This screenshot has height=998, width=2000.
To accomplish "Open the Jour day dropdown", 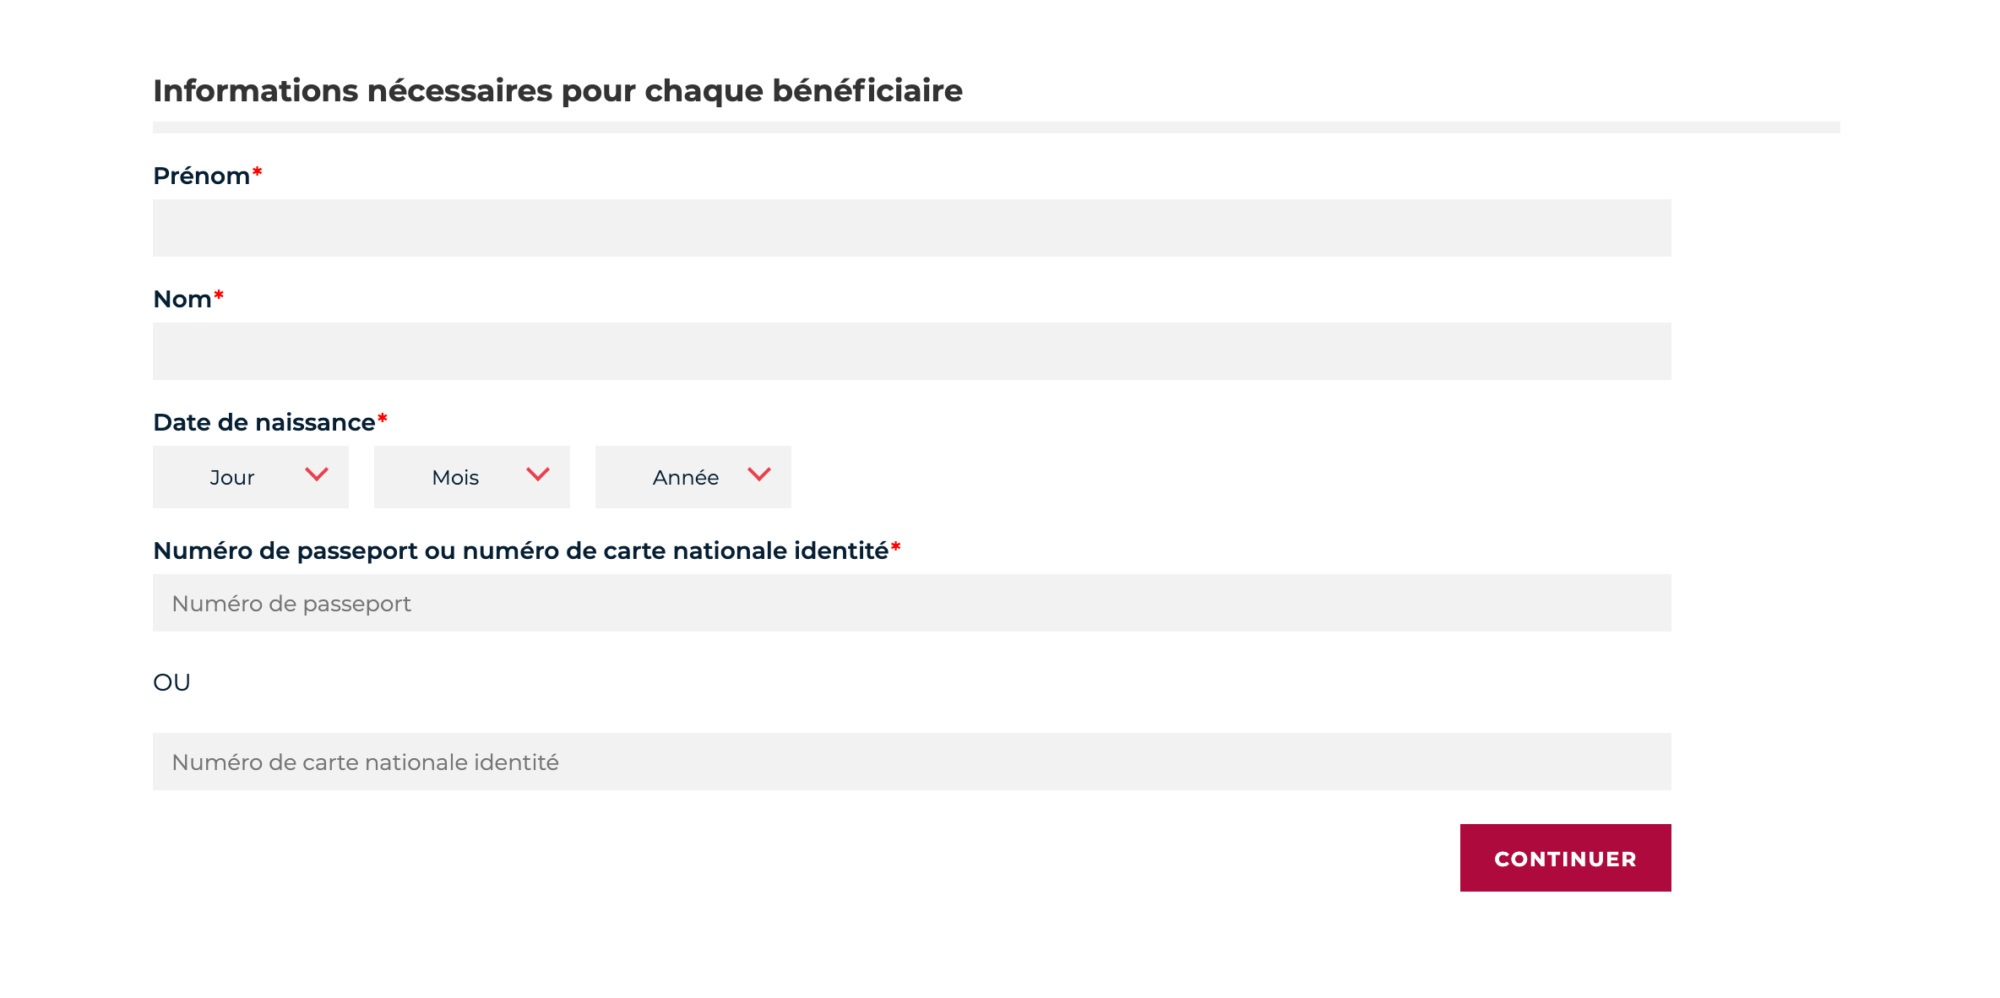I will coord(251,477).
